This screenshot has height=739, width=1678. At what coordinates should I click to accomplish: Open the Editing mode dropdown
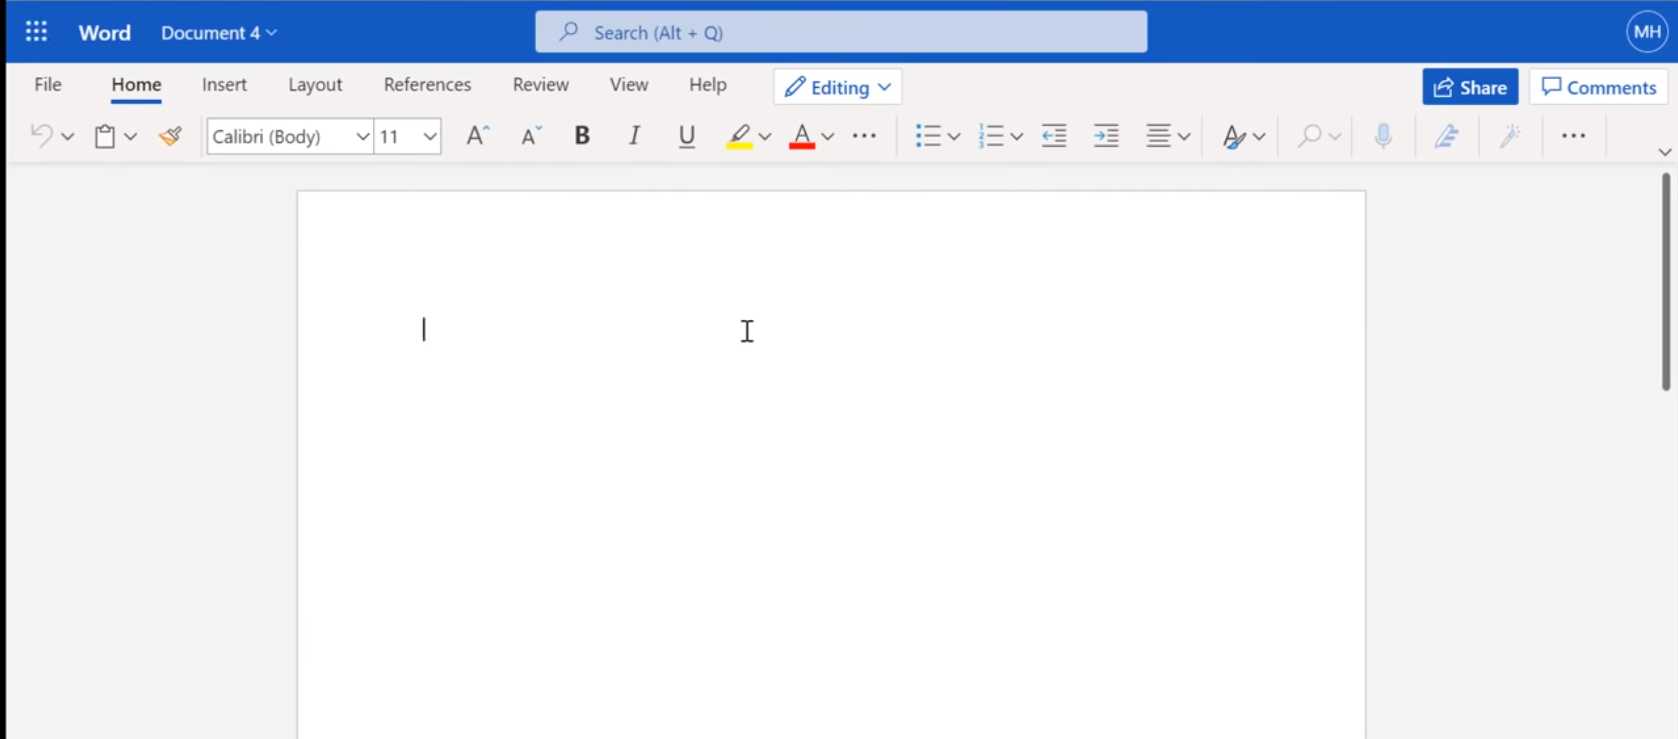click(x=838, y=87)
